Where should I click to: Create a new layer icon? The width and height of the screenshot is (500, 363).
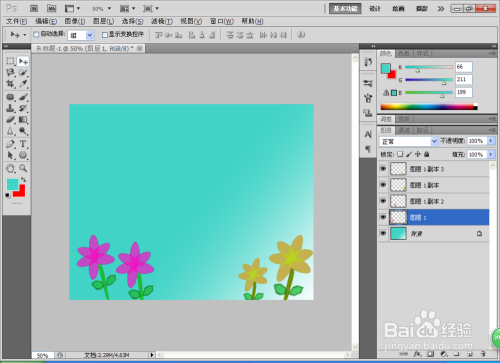pos(470,354)
